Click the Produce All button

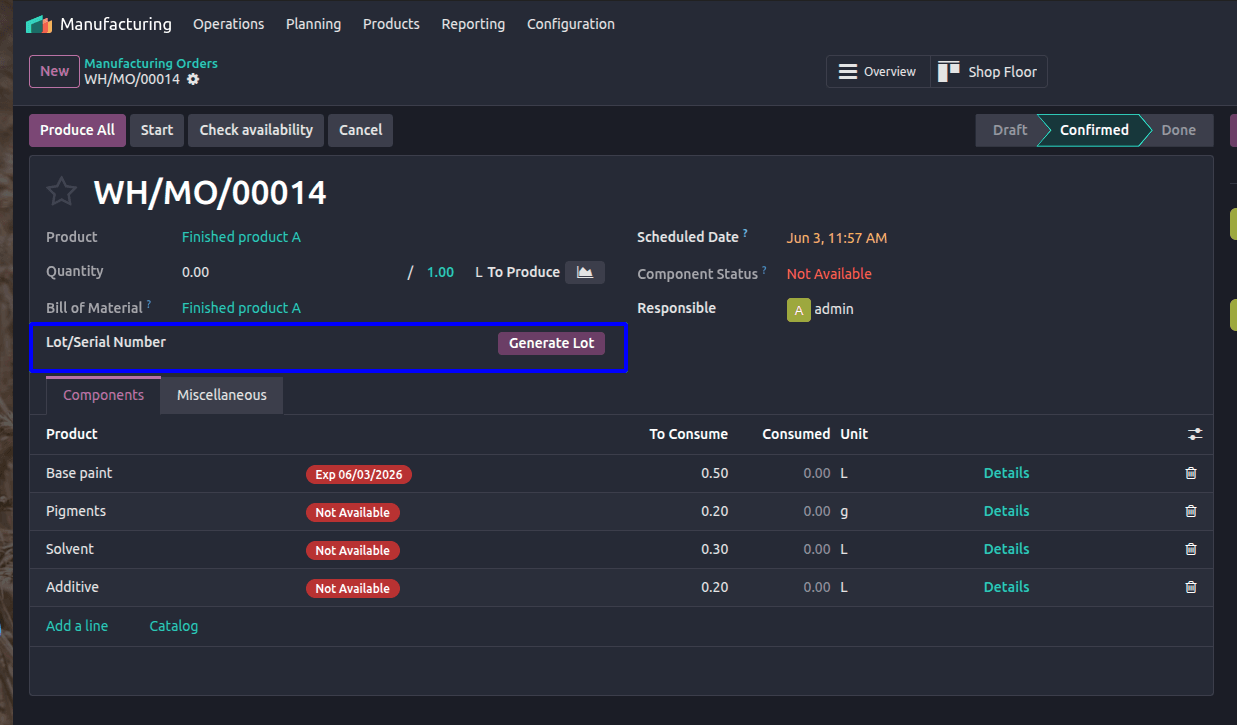[77, 130]
